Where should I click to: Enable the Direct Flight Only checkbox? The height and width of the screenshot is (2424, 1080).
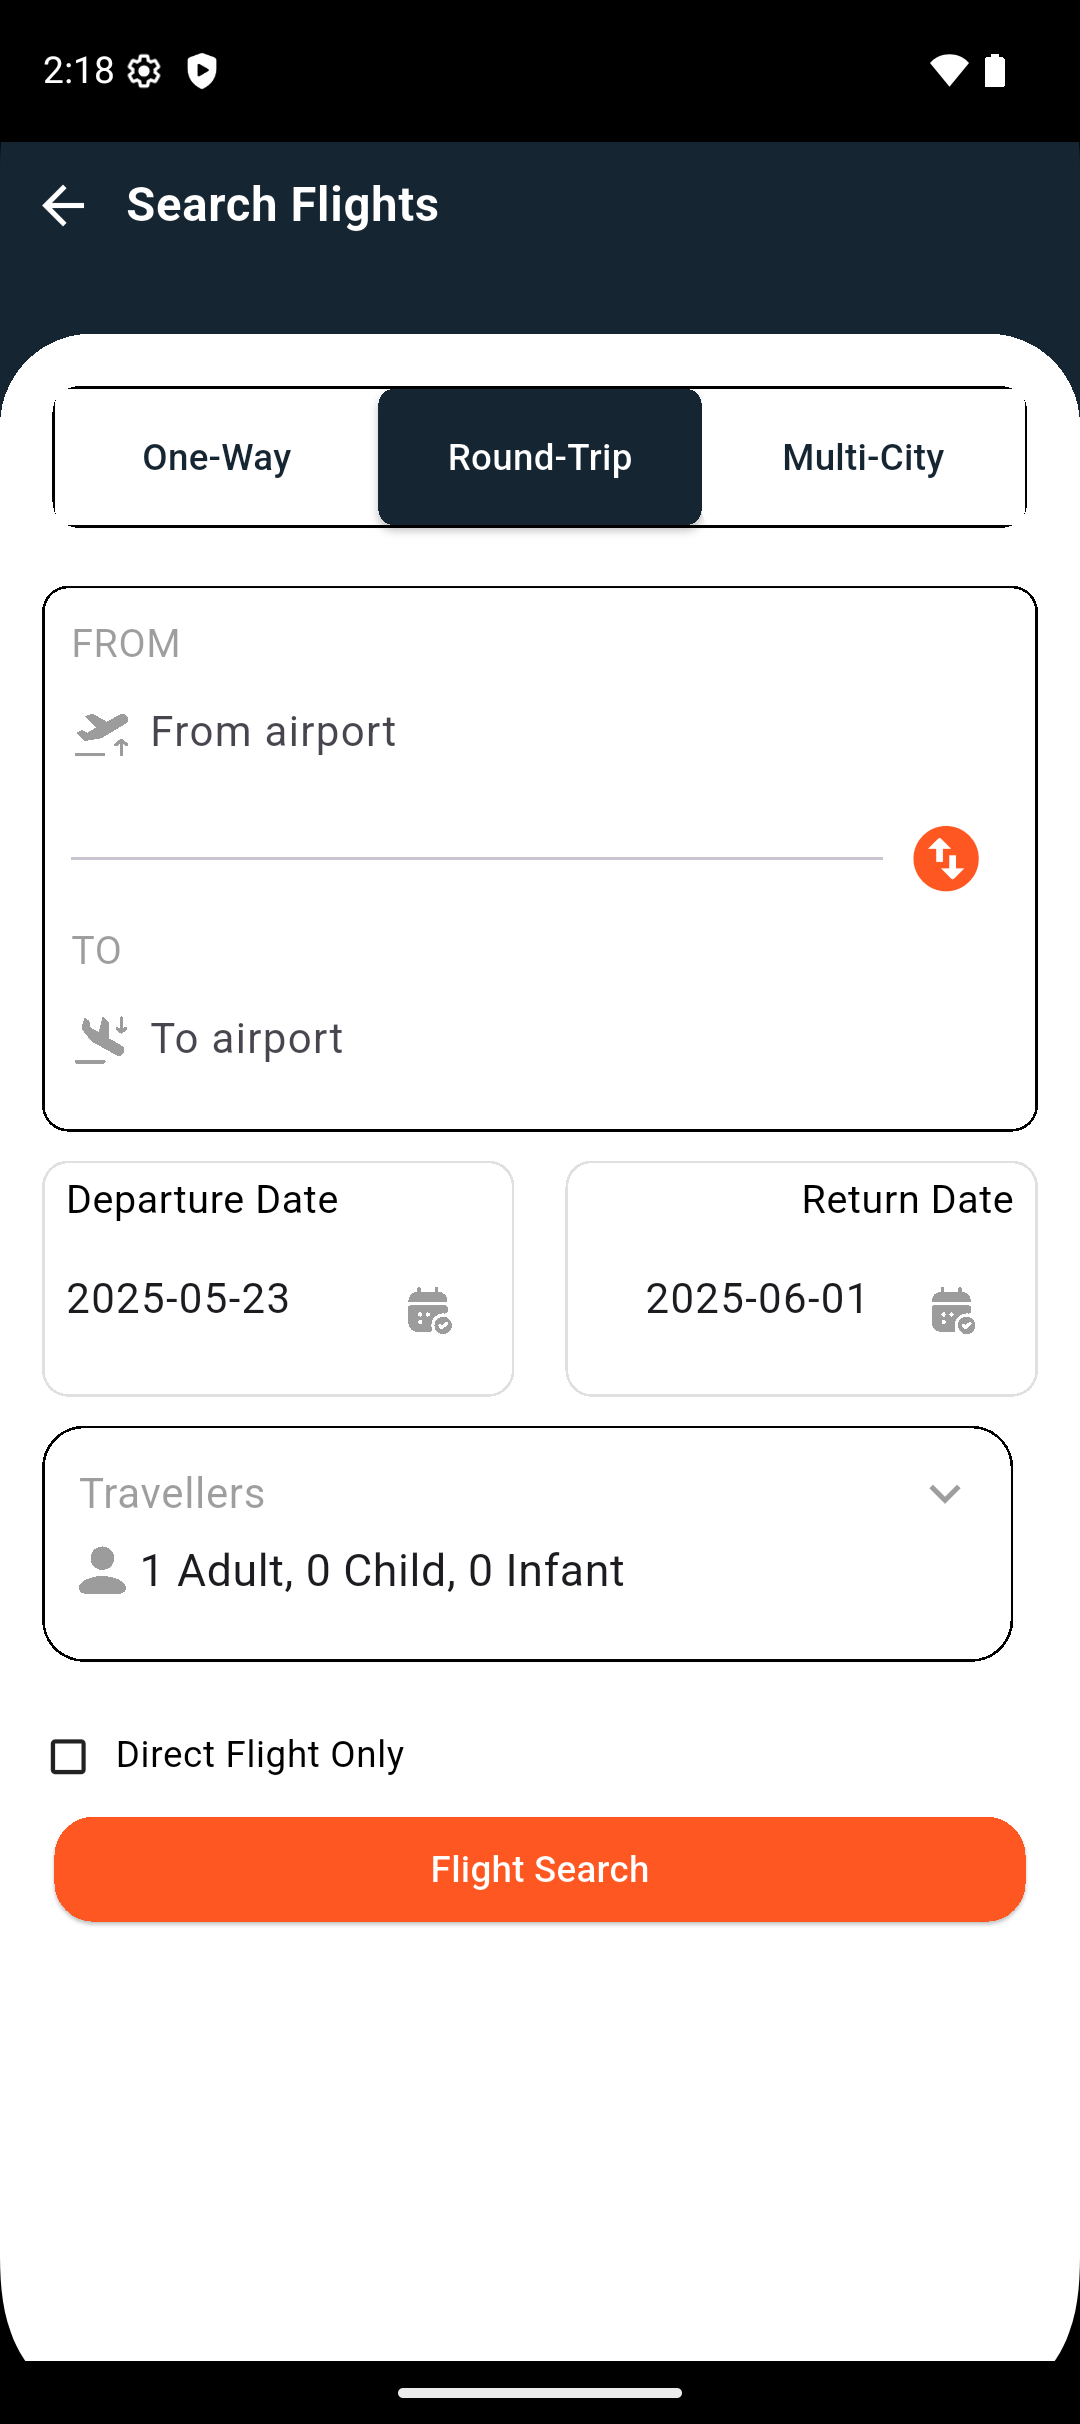(x=68, y=1756)
